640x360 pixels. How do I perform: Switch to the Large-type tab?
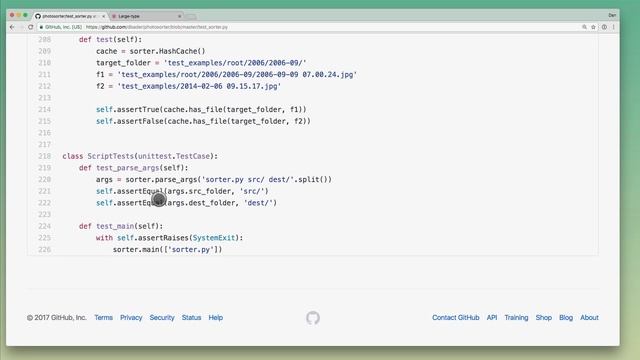[x=146, y=16]
